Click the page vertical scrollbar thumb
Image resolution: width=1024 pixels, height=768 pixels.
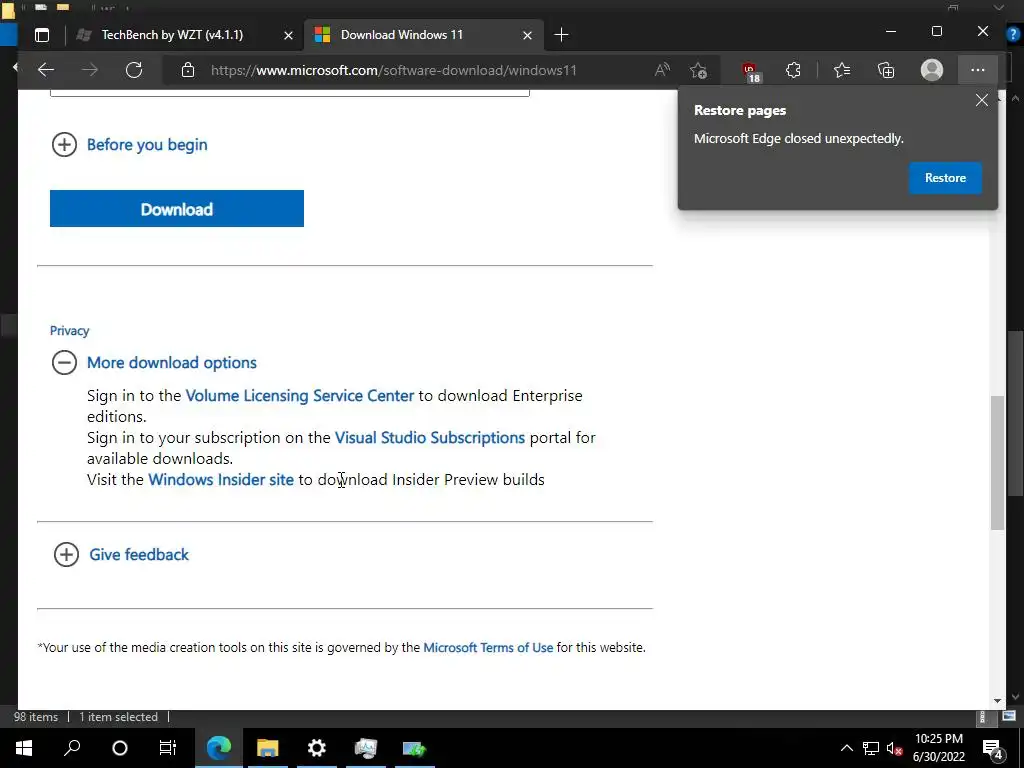tap(997, 462)
